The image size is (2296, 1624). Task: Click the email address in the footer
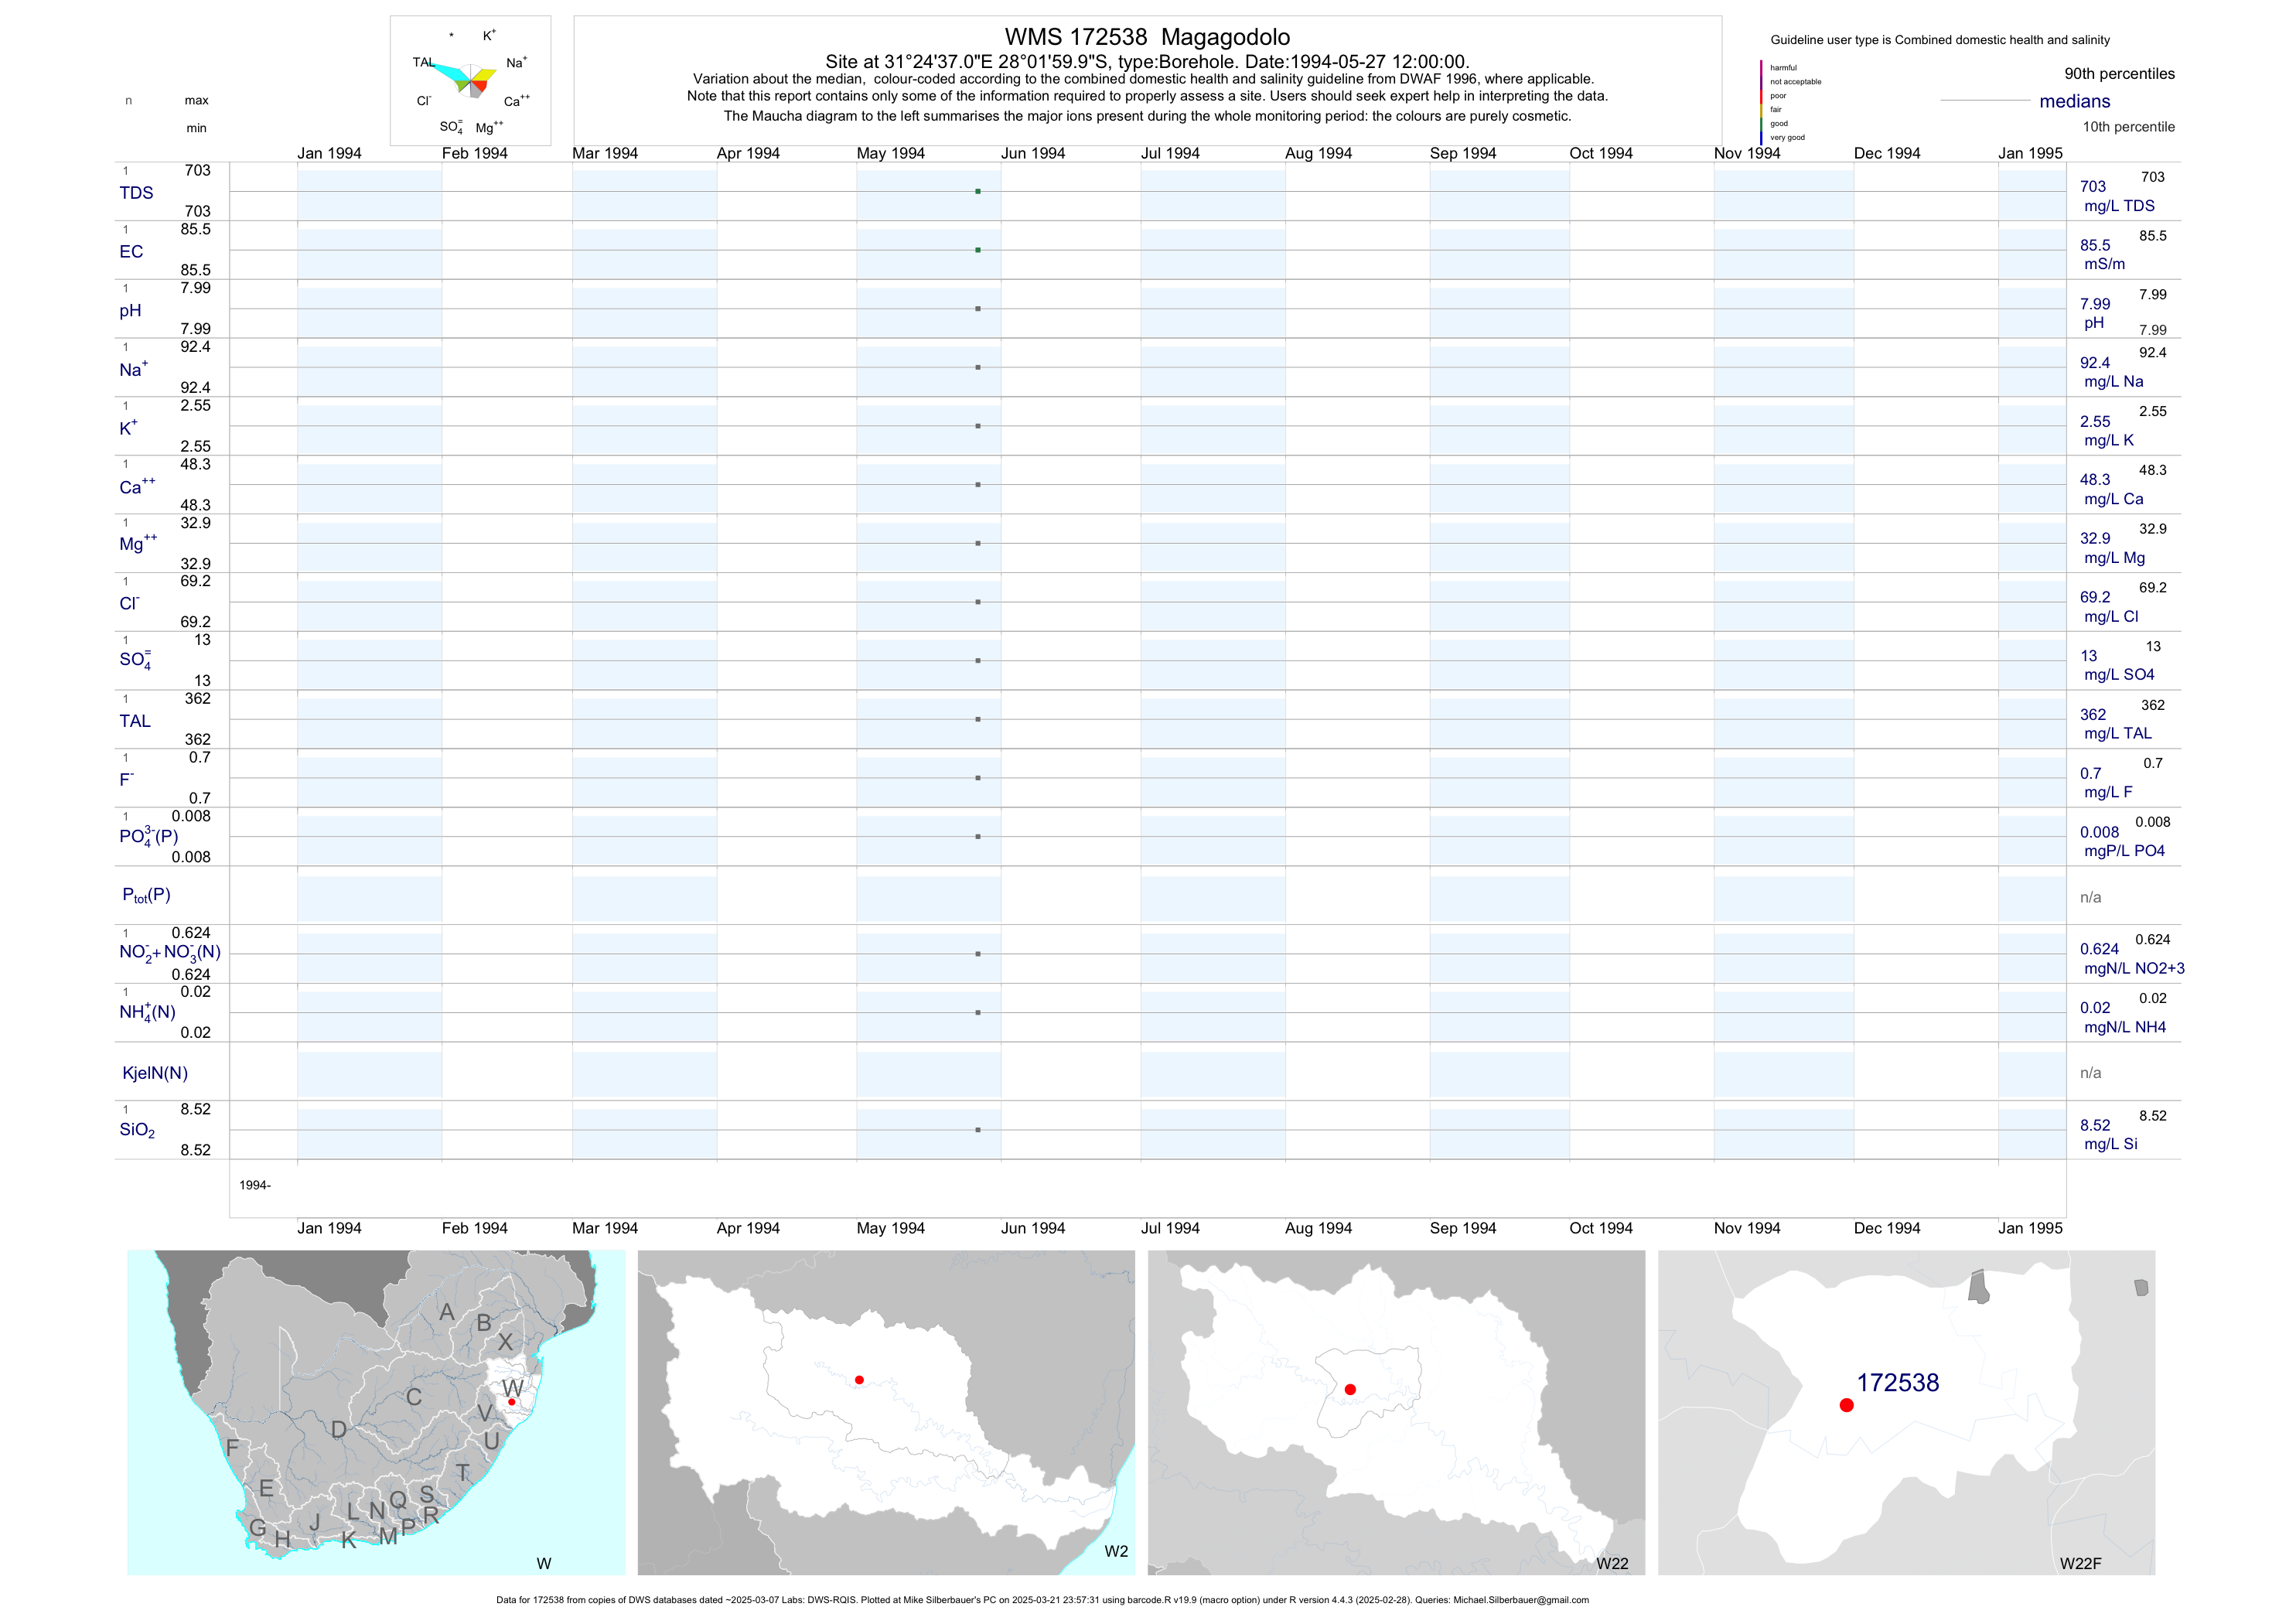[x=1520, y=1600]
